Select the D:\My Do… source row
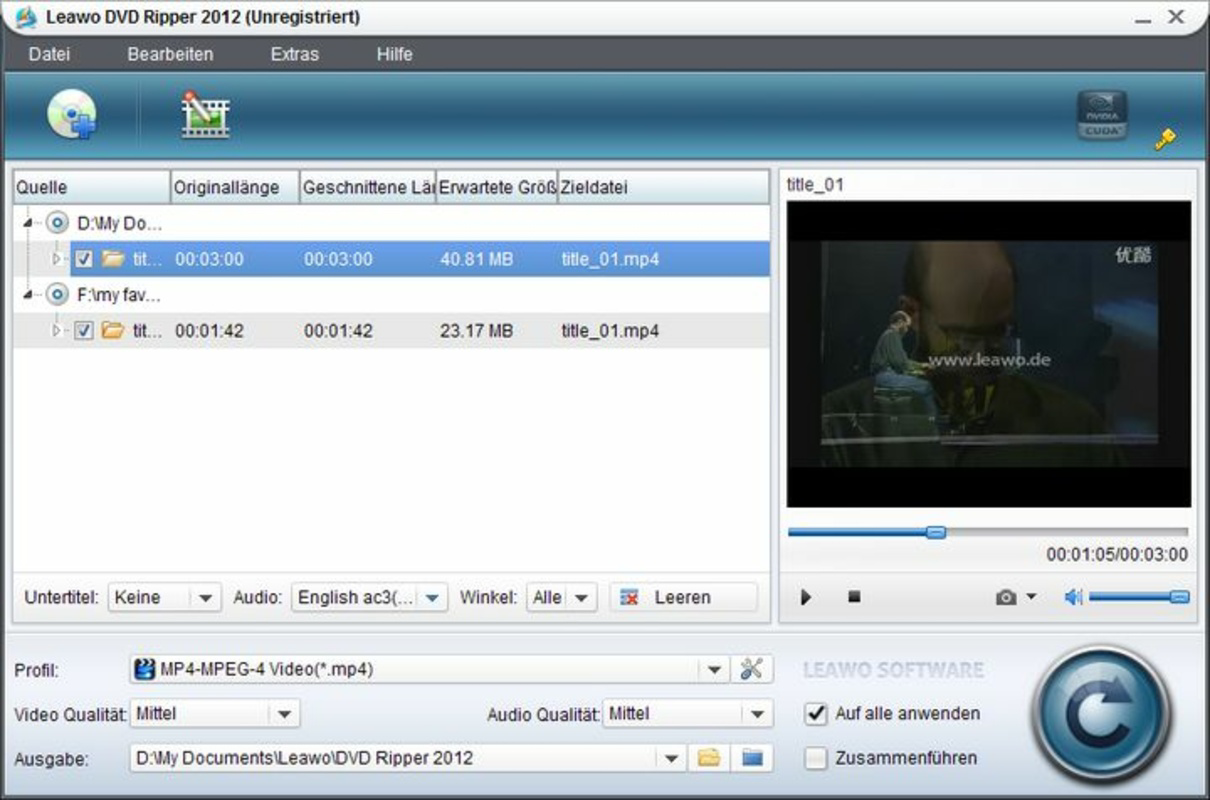The image size is (1210, 800). coord(391,223)
